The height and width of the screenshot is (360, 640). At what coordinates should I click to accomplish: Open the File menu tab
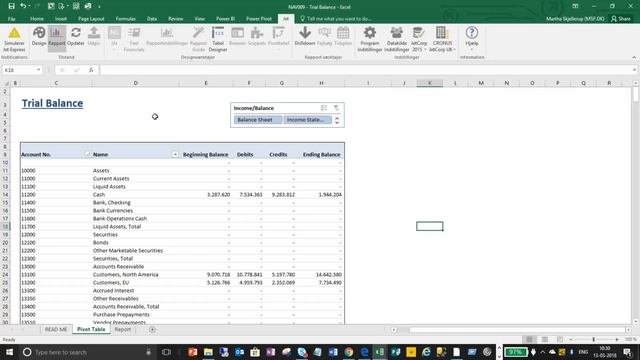[11, 19]
